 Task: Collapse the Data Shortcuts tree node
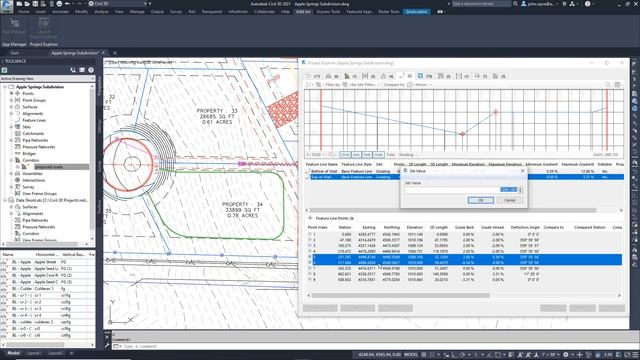[5, 200]
